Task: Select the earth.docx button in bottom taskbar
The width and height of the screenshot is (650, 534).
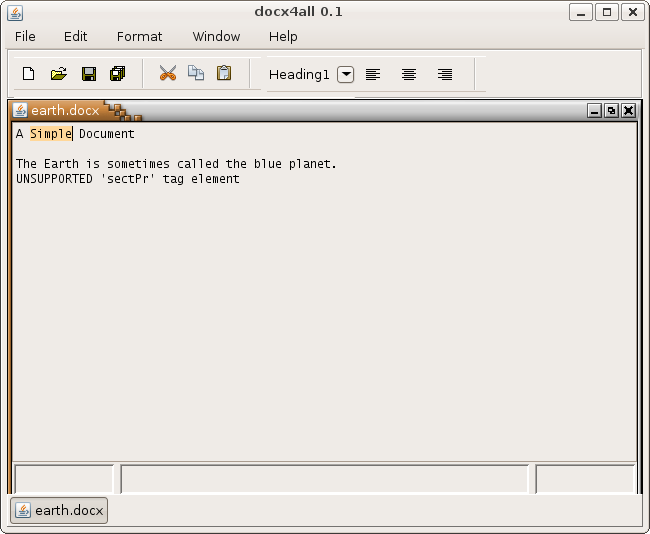Action: 59,510
